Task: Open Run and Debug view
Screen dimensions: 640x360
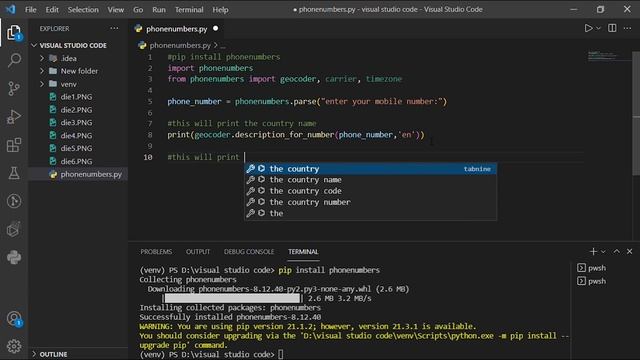Action: [14, 117]
